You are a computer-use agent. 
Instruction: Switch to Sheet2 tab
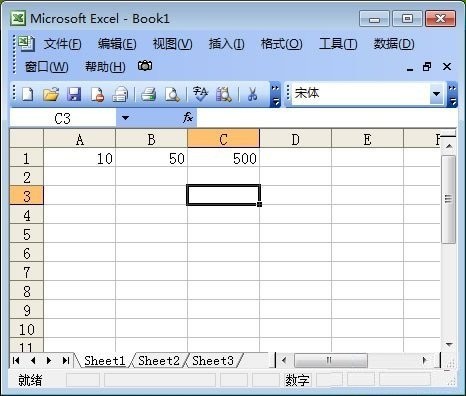pyautogui.click(x=159, y=361)
